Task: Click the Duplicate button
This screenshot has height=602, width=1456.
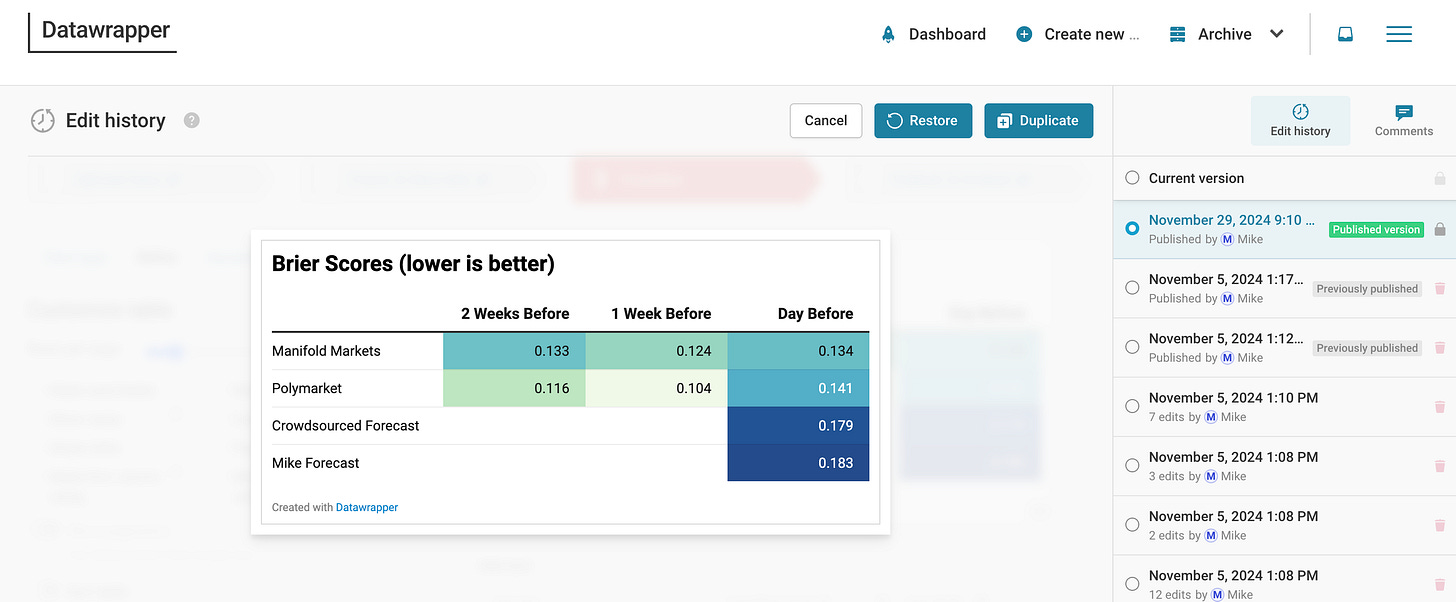Action: click(1038, 120)
